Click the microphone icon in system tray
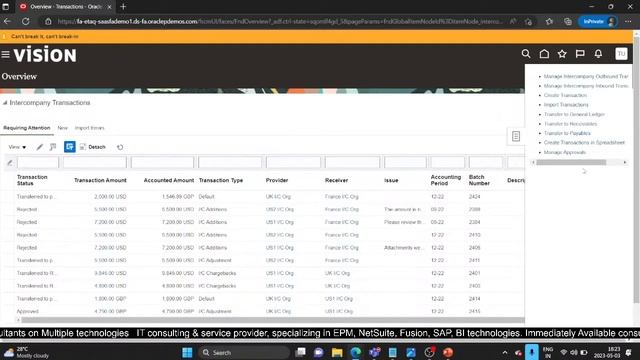 click(x=531, y=352)
